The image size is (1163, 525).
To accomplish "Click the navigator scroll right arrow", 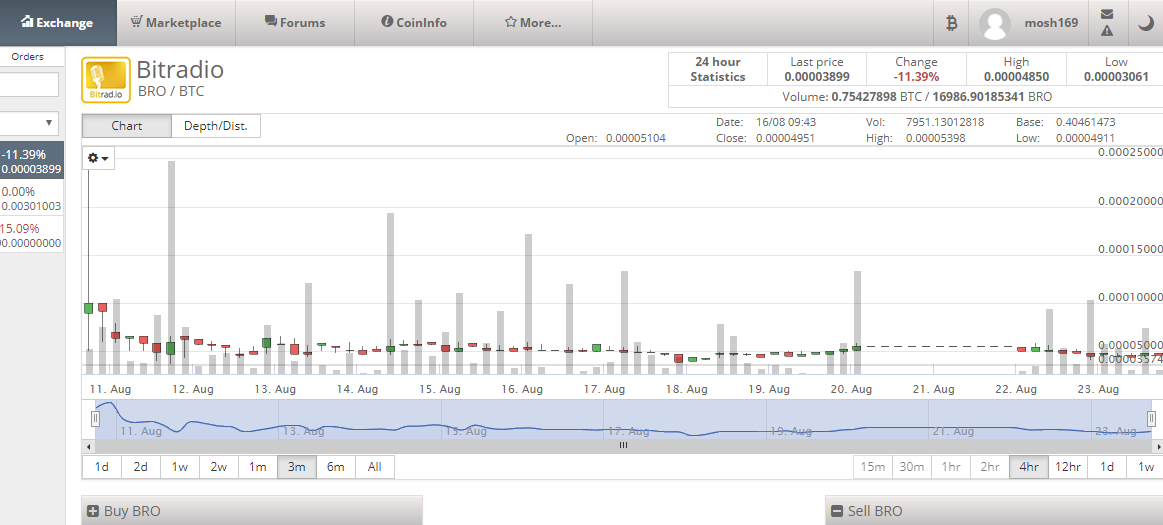I will point(1157,446).
